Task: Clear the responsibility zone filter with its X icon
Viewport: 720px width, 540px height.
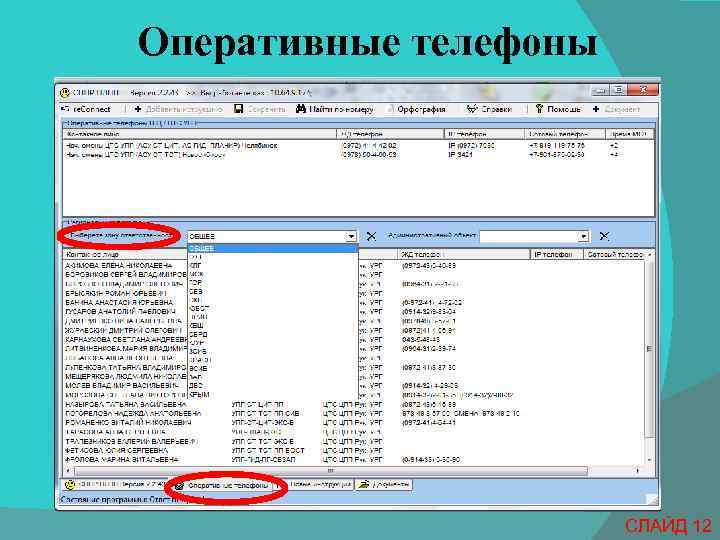Action: tap(371, 236)
